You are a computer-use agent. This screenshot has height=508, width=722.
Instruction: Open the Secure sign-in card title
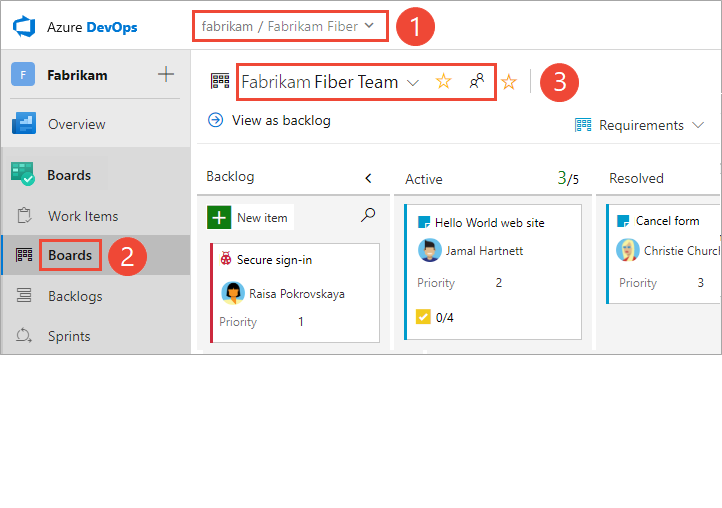[x=274, y=260]
